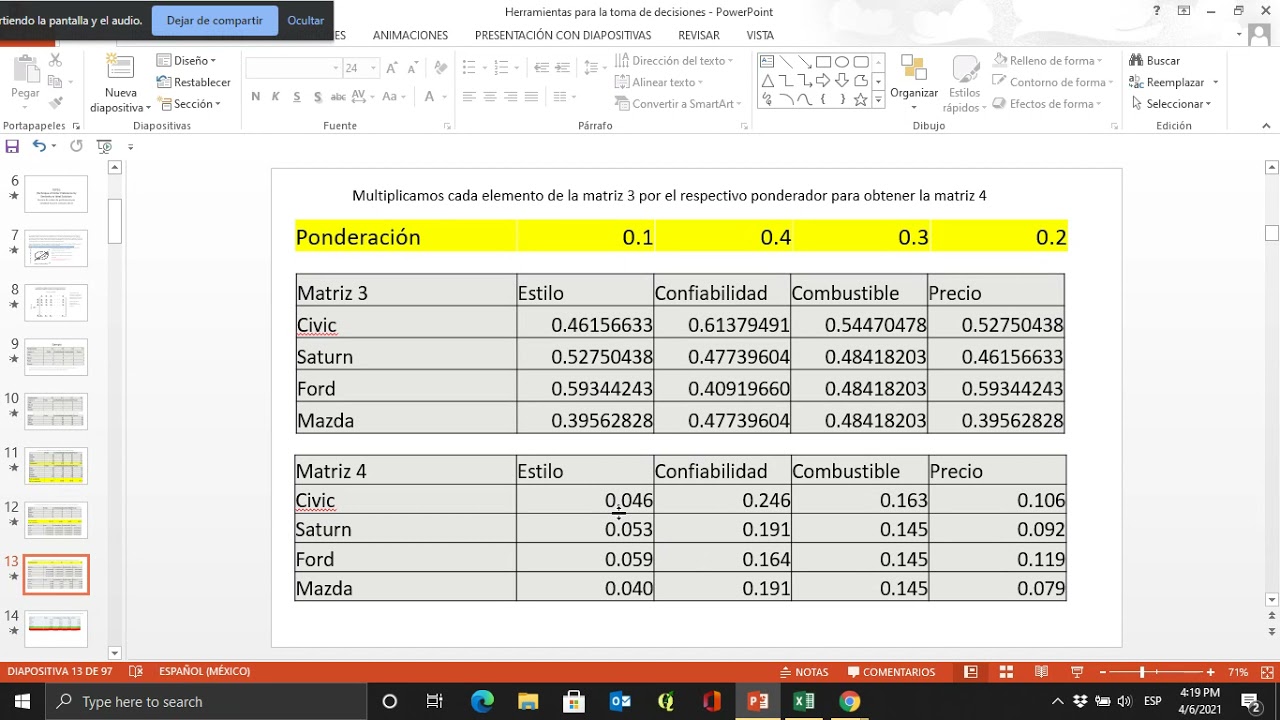Viewport: 1280px width, 720px height.
Task: Select slide 14 thumbnail
Action: coord(56,628)
